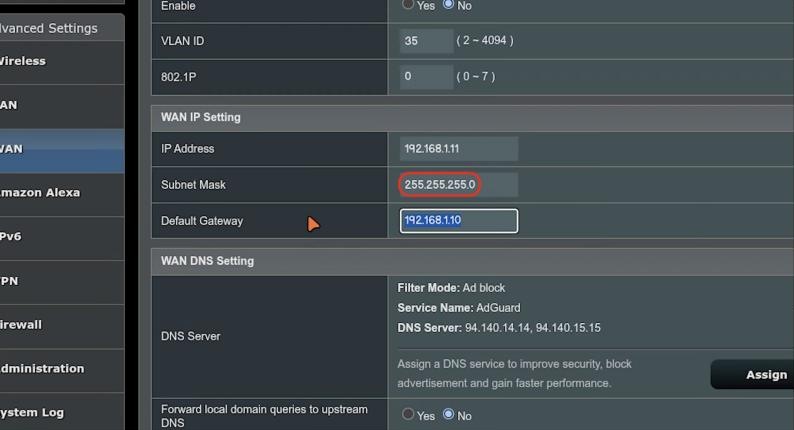Click the VLAN ID range hint (2 ~ 4094)

pyautogui.click(x=485, y=41)
